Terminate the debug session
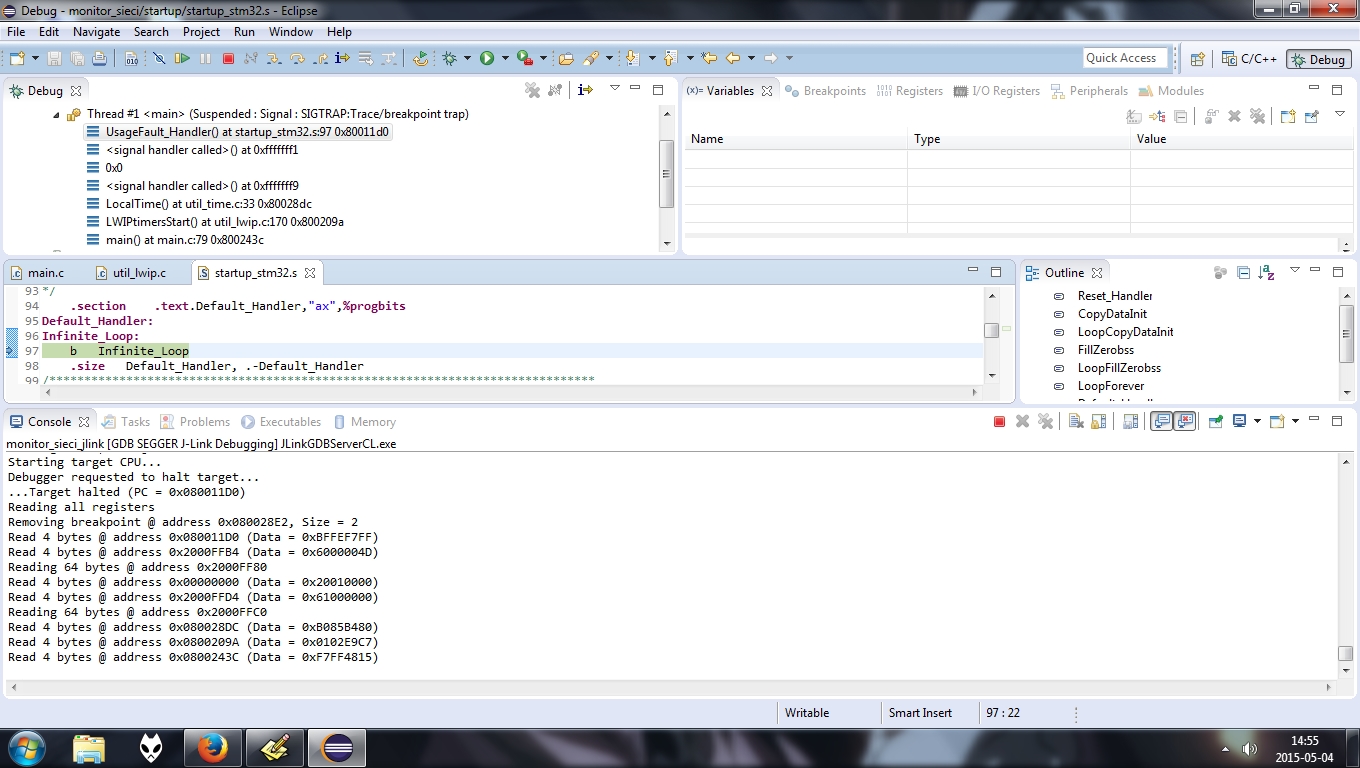1360x768 pixels. pyautogui.click(x=227, y=58)
